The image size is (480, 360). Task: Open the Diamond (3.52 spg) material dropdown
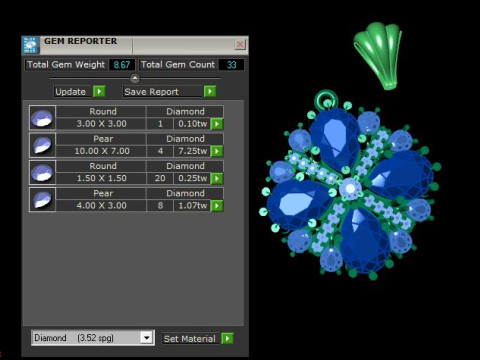pos(146,338)
